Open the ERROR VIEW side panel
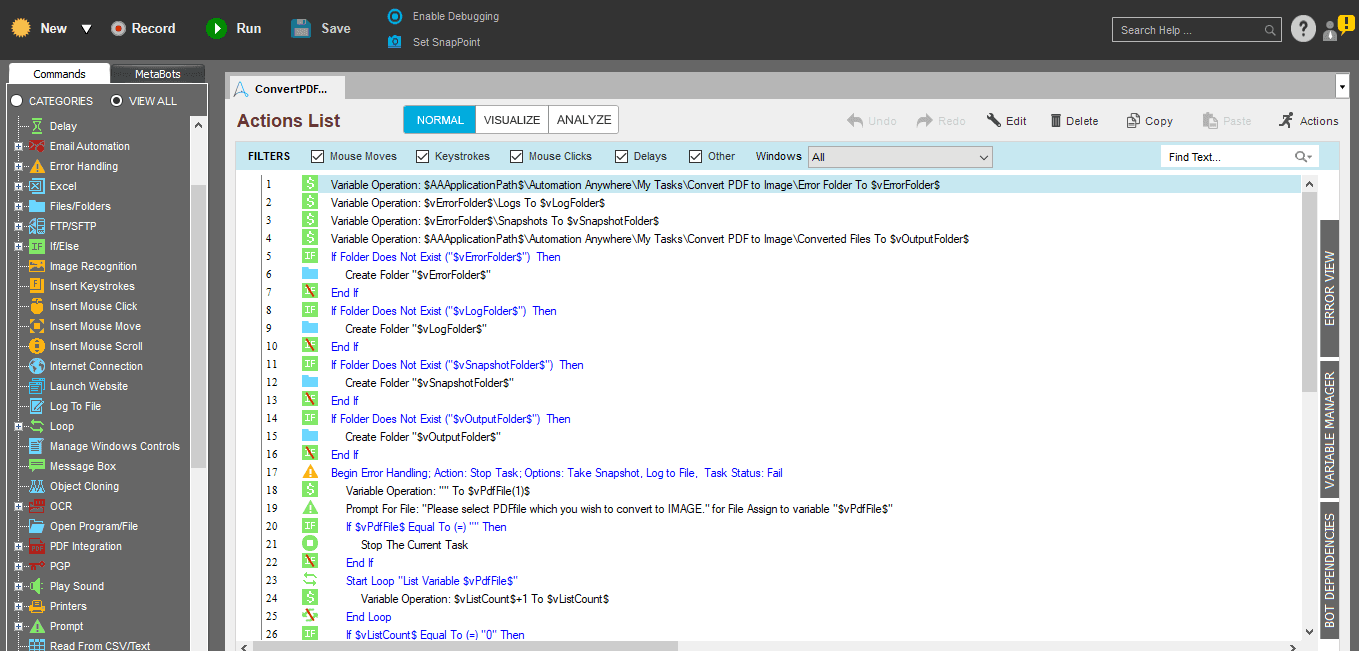The height and width of the screenshot is (651, 1359). pos(1329,288)
